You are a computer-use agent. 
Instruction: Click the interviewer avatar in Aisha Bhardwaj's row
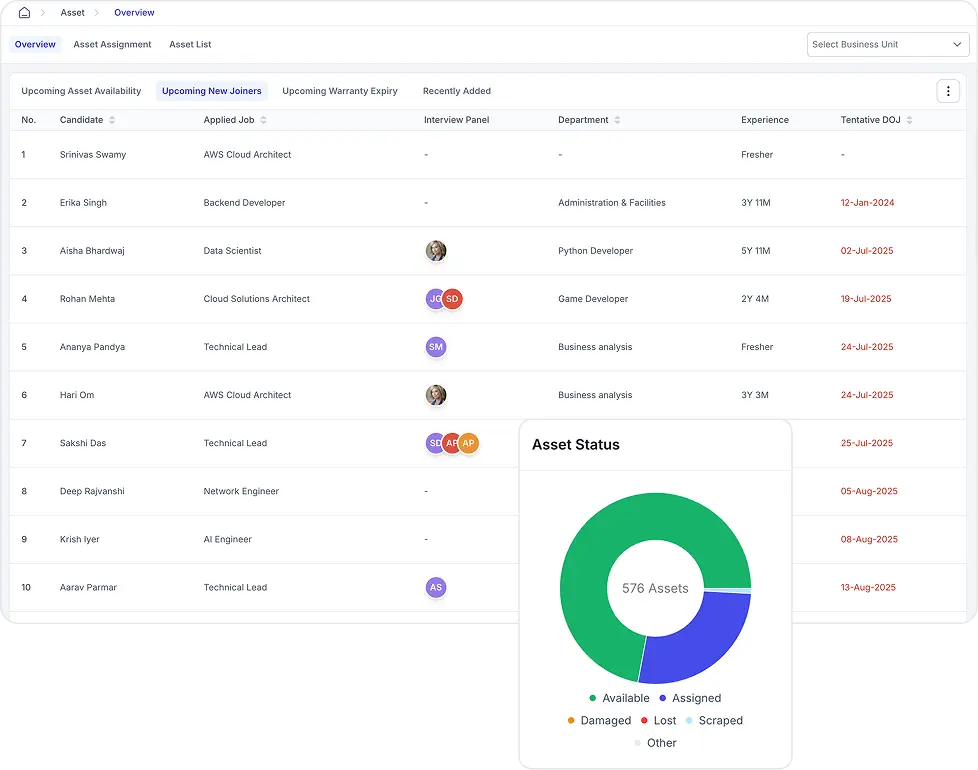pos(436,251)
